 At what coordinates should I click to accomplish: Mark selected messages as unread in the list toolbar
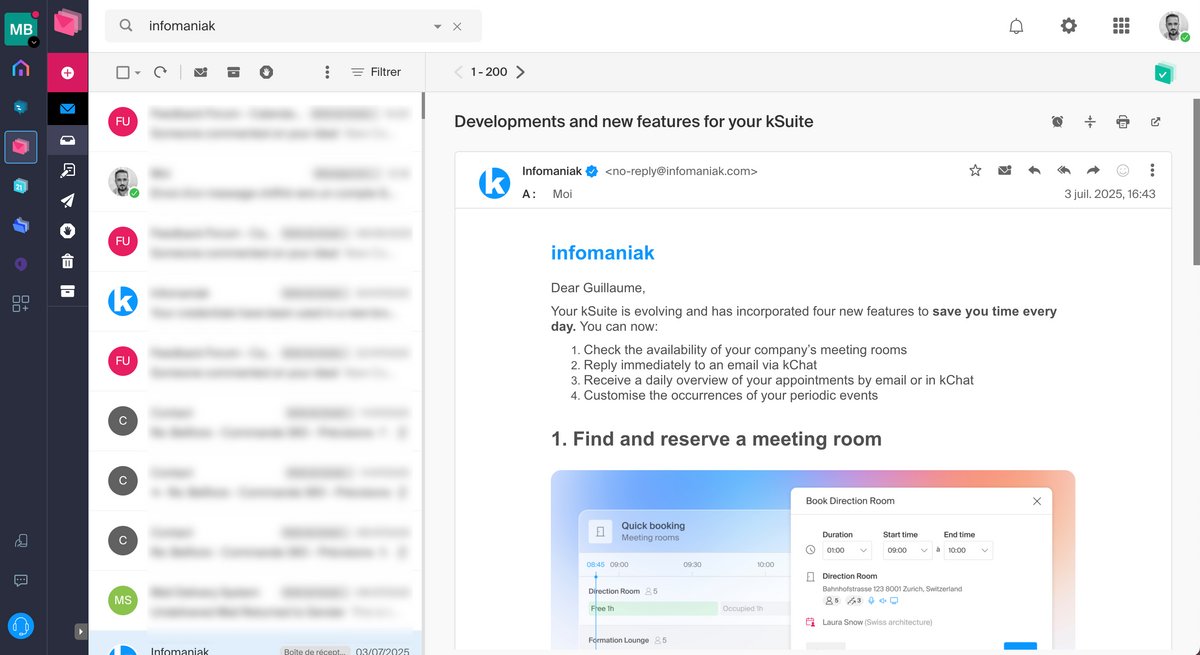point(201,72)
